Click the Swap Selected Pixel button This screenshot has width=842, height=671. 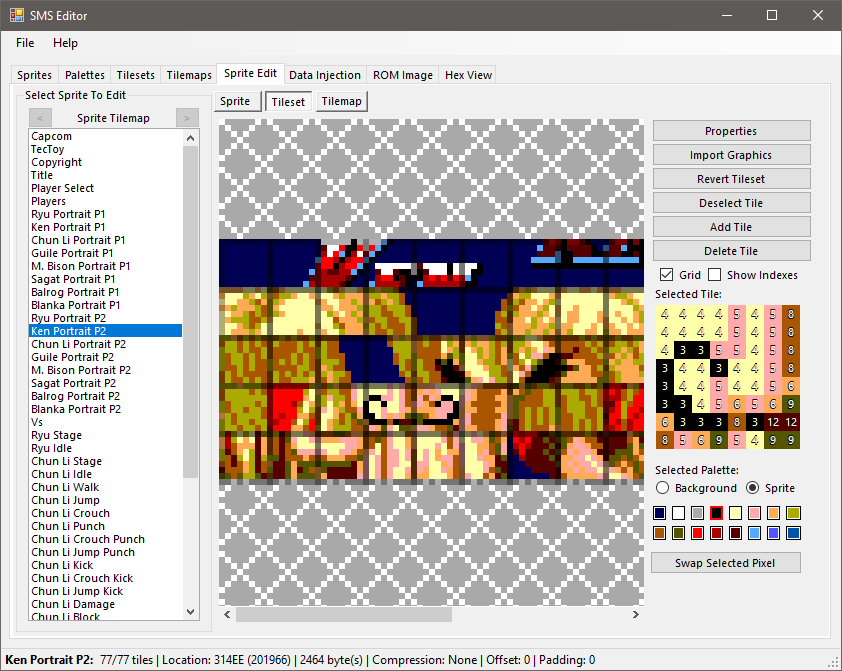[x=725, y=563]
